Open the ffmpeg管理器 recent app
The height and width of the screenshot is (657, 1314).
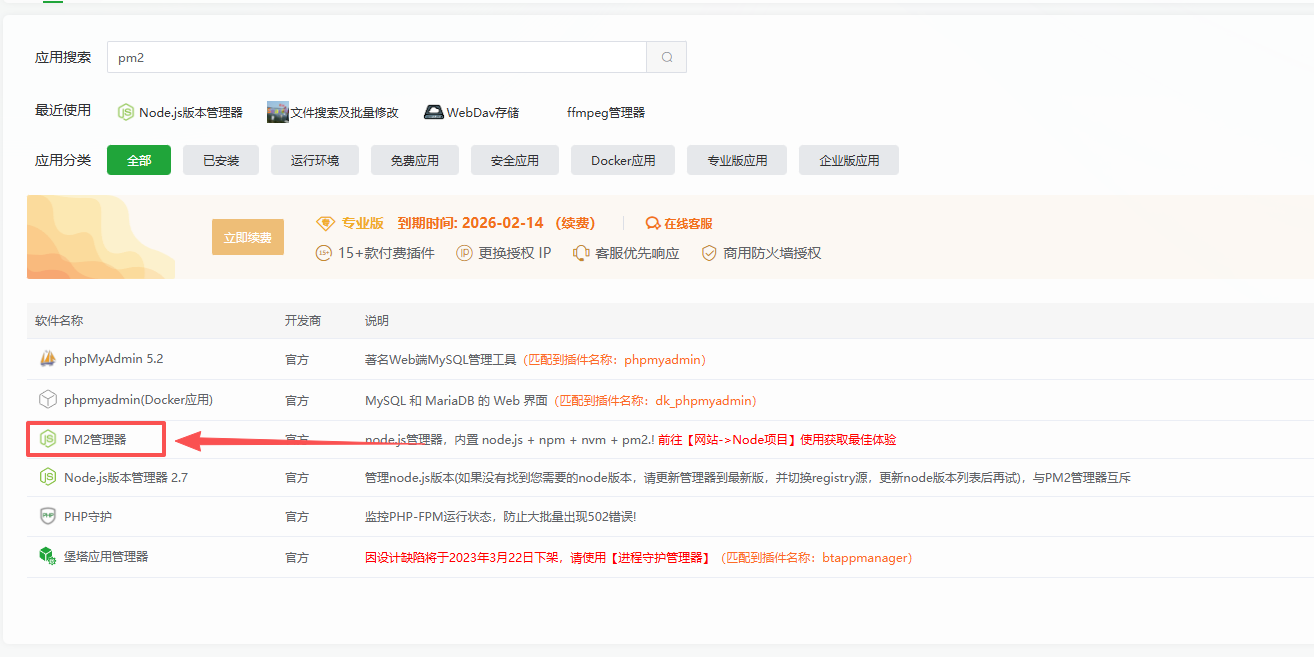coord(606,112)
